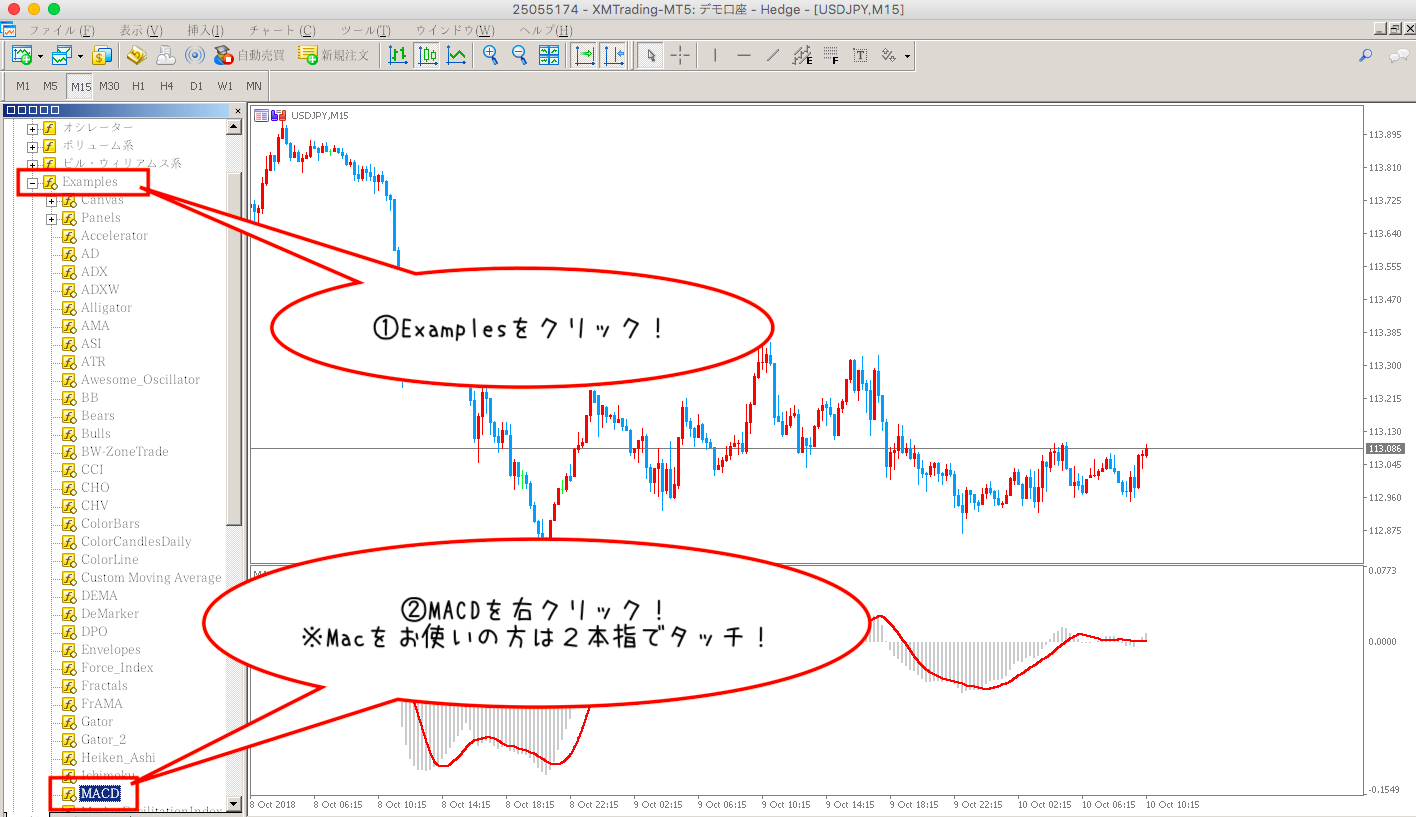Viewport: 1416px width, 817px height.
Task: Select the horizontal line drawing tool
Action: coord(743,55)
